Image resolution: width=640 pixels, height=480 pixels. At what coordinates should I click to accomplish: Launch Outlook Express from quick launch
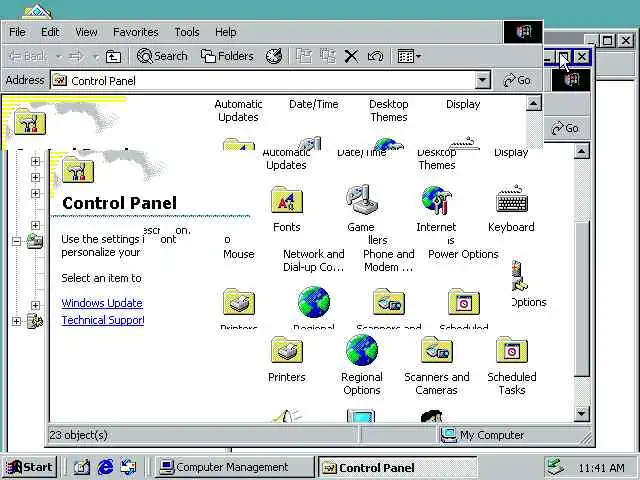point(128,467)
